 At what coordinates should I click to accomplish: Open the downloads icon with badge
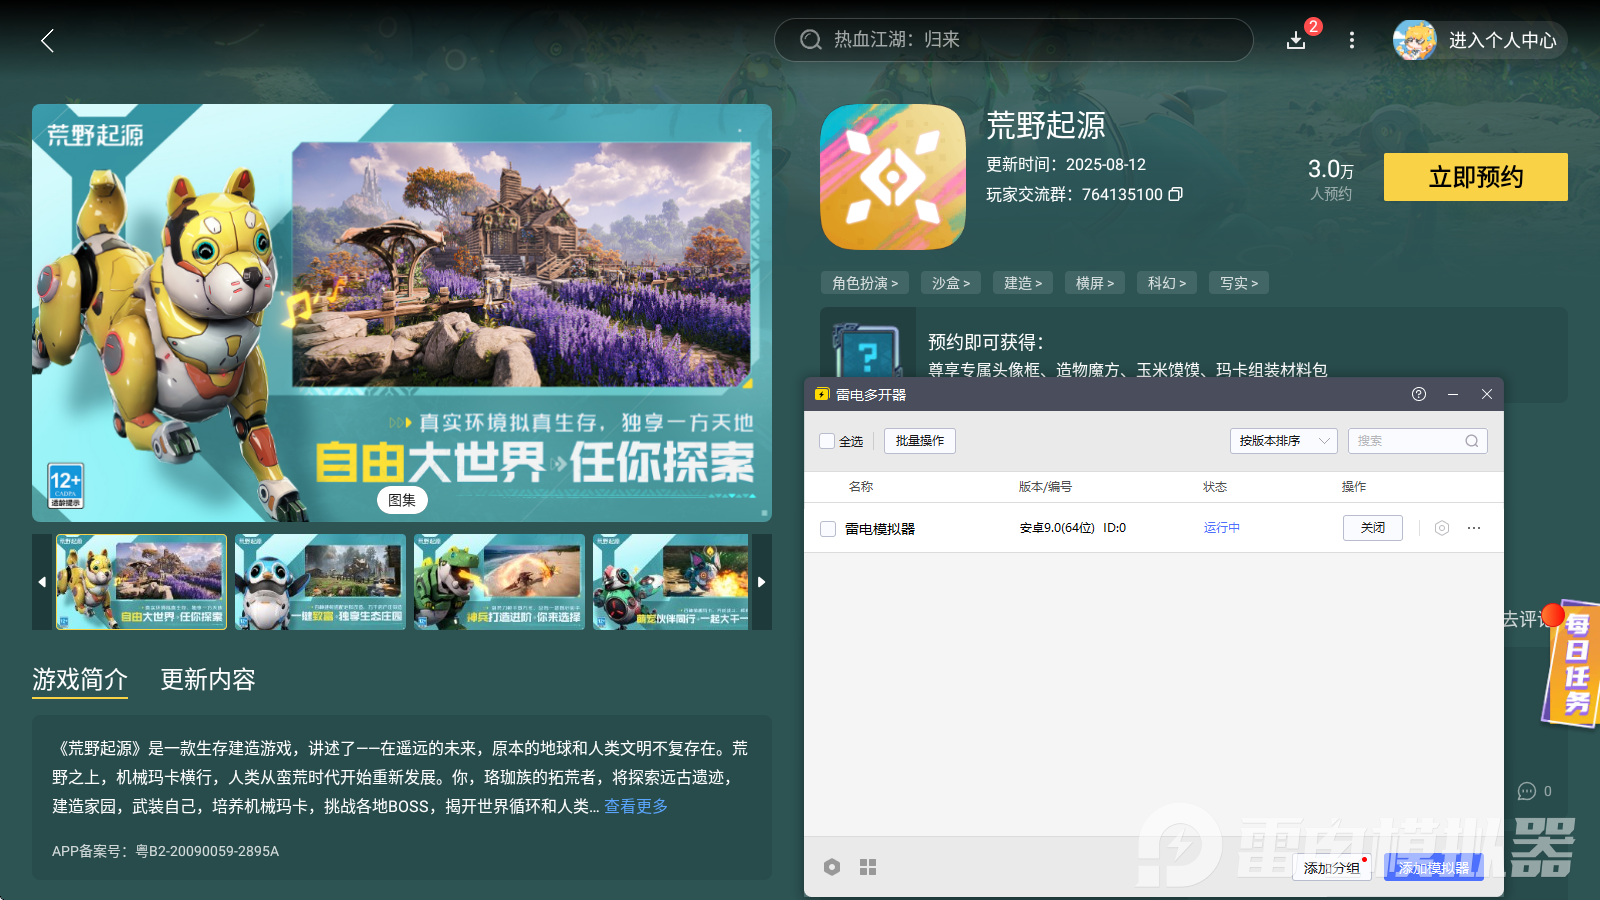1296,40
